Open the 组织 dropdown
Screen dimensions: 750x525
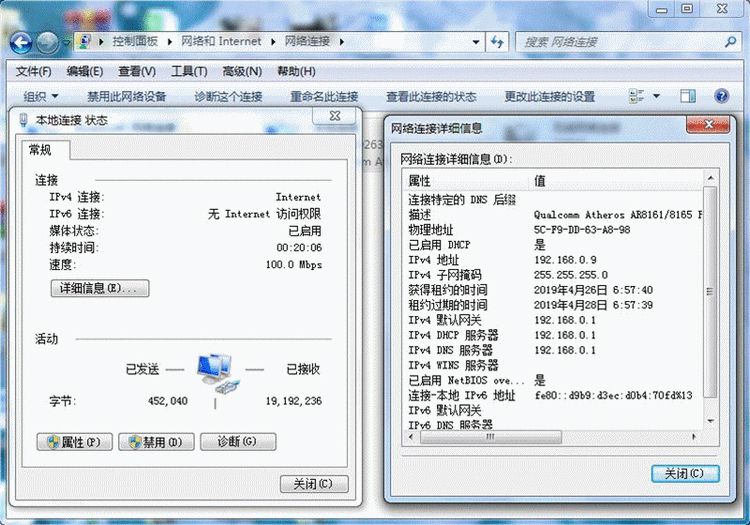tap(41, 97)
